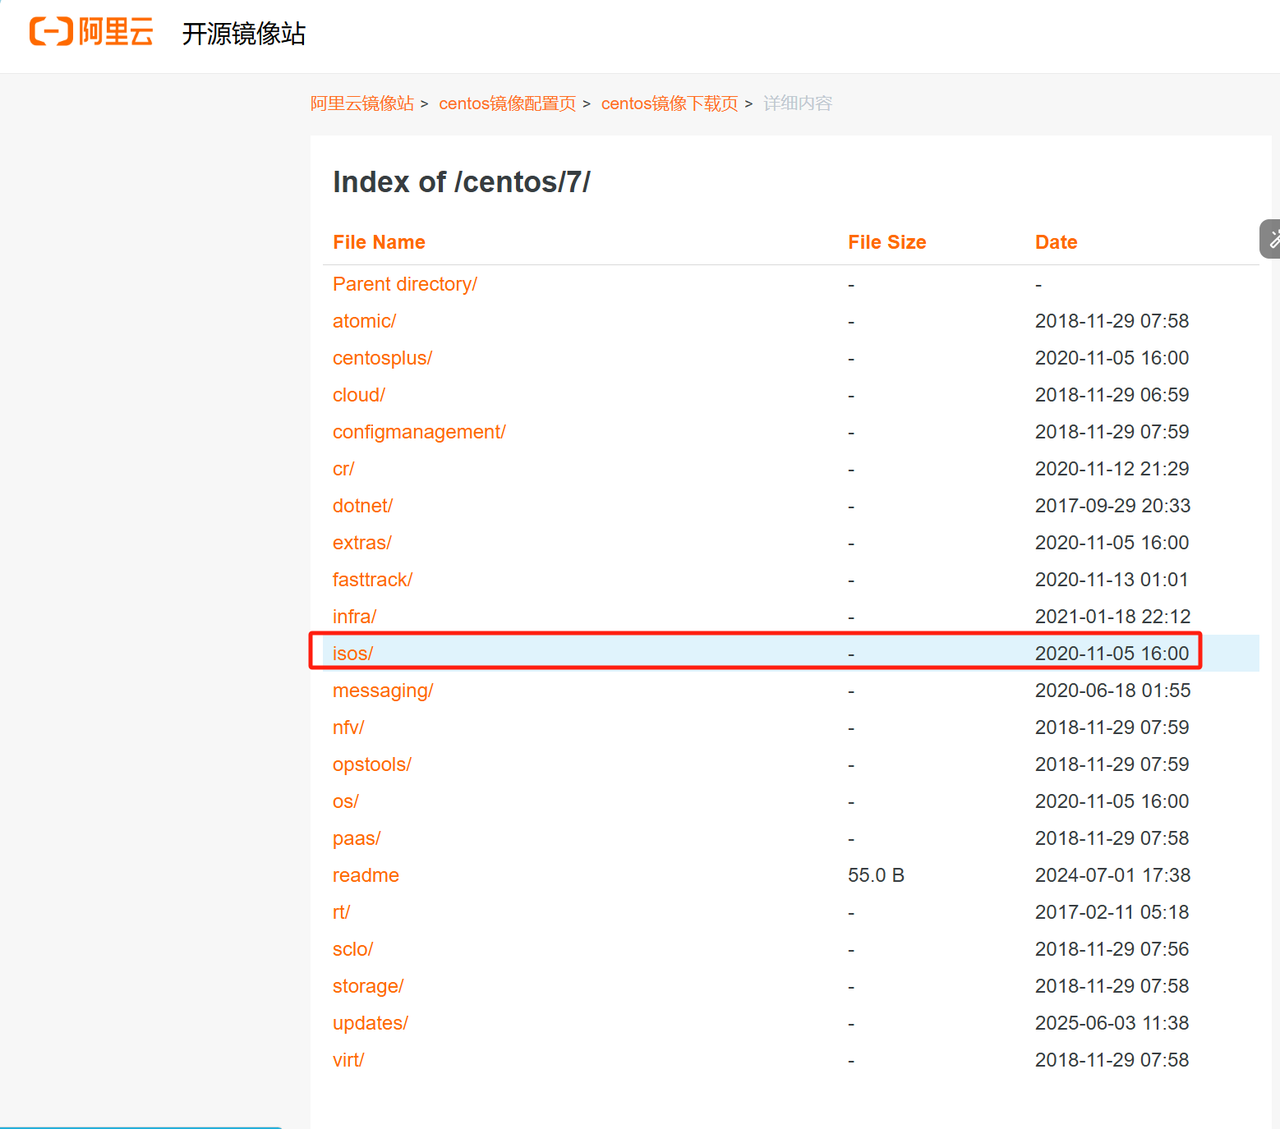Open the centosplus/ folder
The width and height of the screenshot is (1280, 1129).
(x=382, y=358)
